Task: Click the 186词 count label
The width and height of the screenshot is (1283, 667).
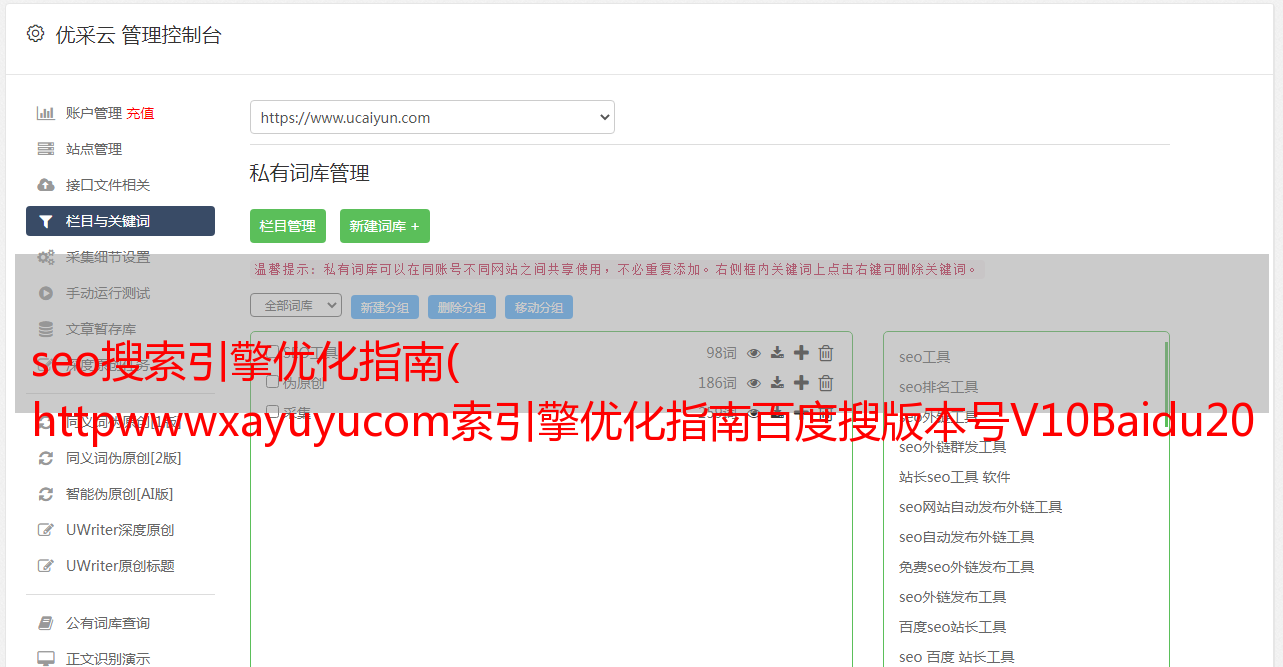Action: [x=717, y=383]
